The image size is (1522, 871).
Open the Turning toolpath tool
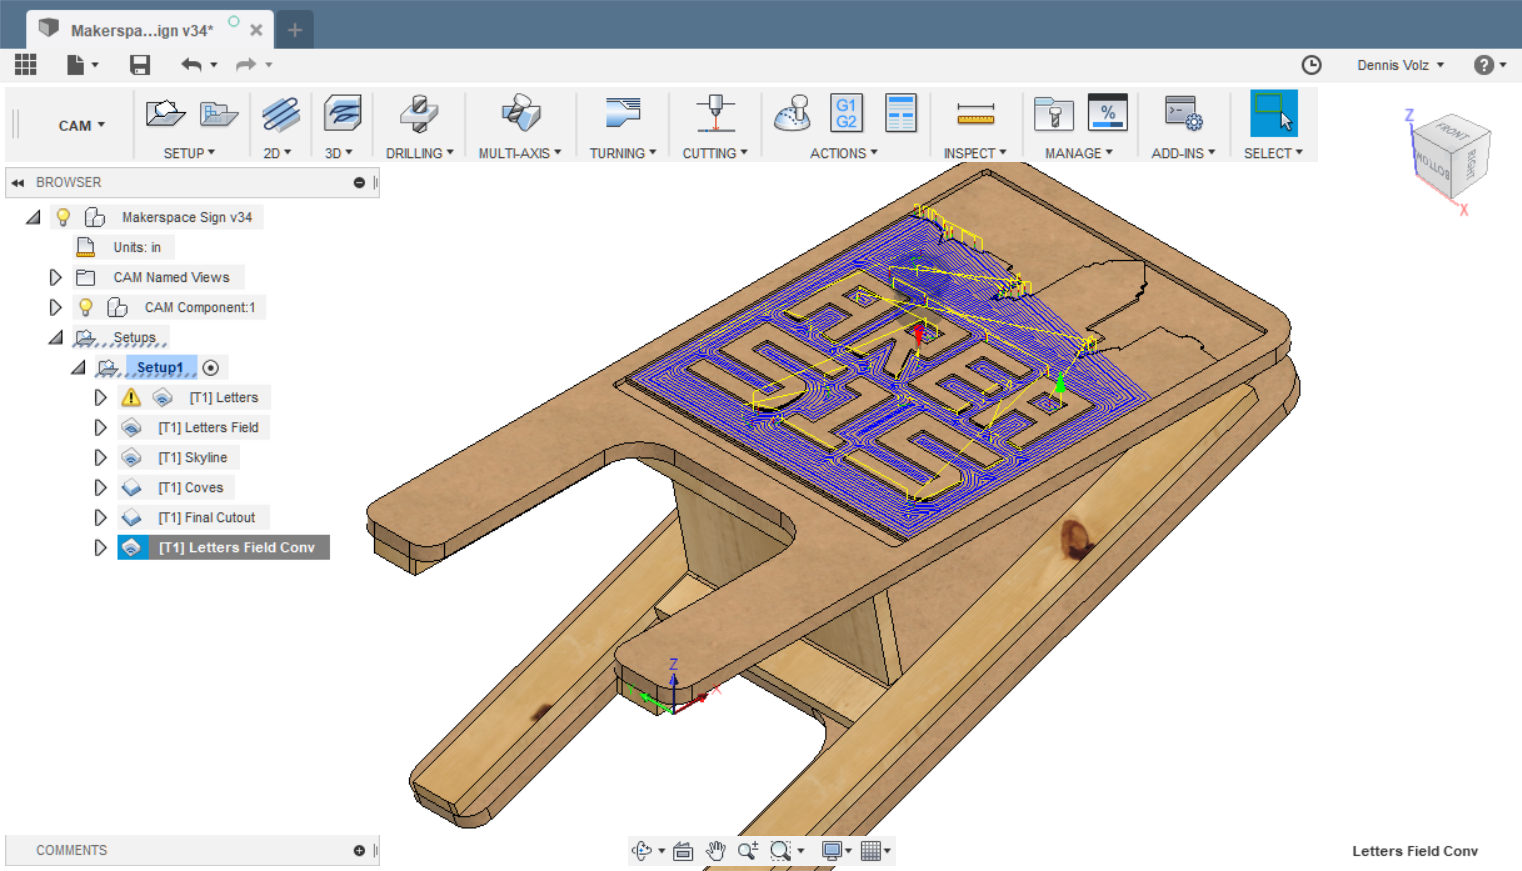pyautogui.click(x=622, y=113)
